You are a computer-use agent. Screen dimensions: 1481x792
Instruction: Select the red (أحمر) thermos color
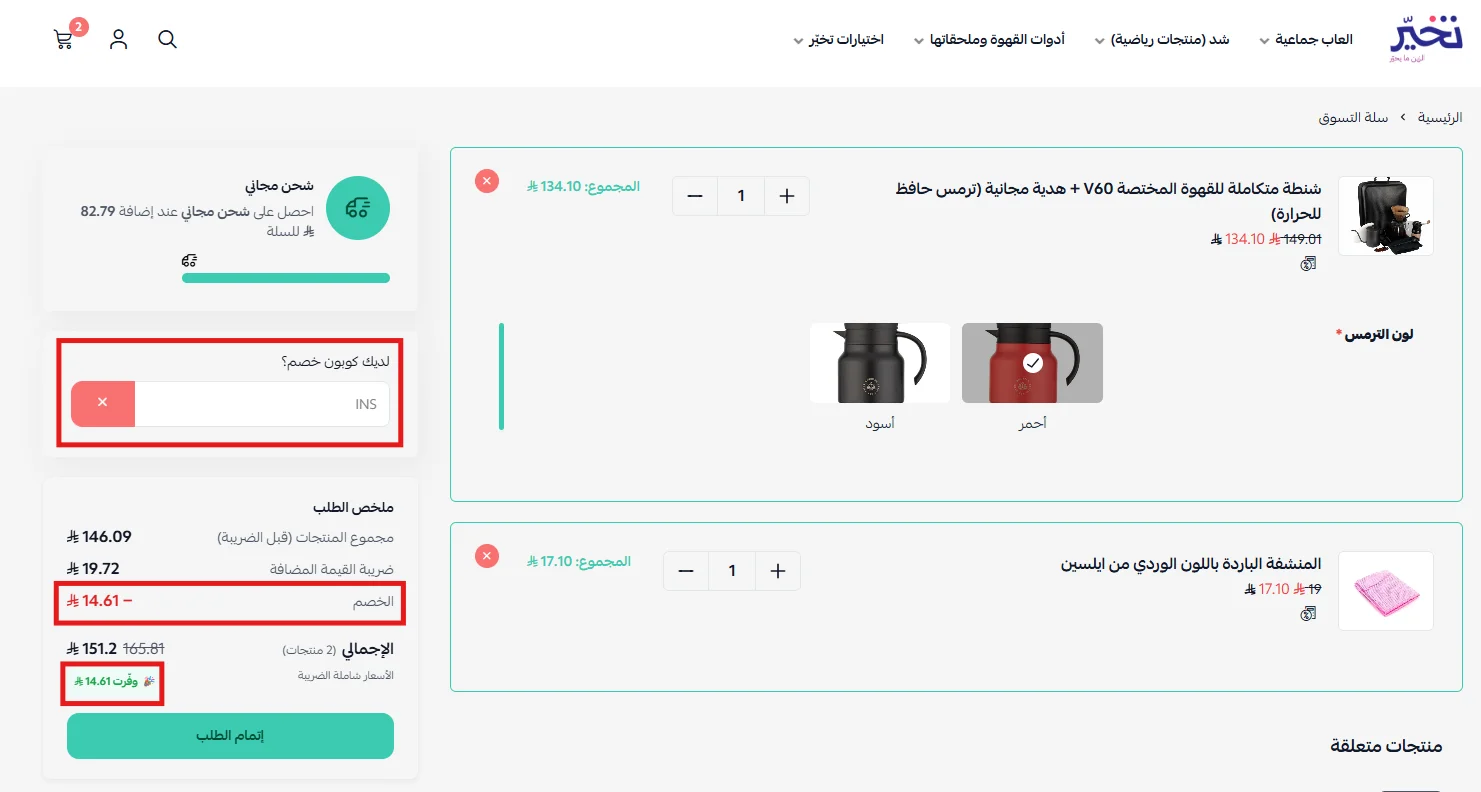(x=1032, y=363)
